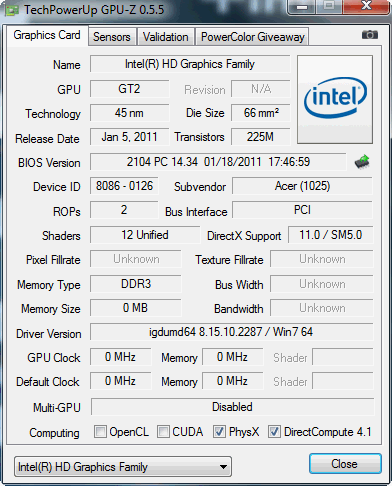Toggle the DirectCompute 4.1 checkbox
The height and width of the screenshot is (486, 392).
click(274, 431)
